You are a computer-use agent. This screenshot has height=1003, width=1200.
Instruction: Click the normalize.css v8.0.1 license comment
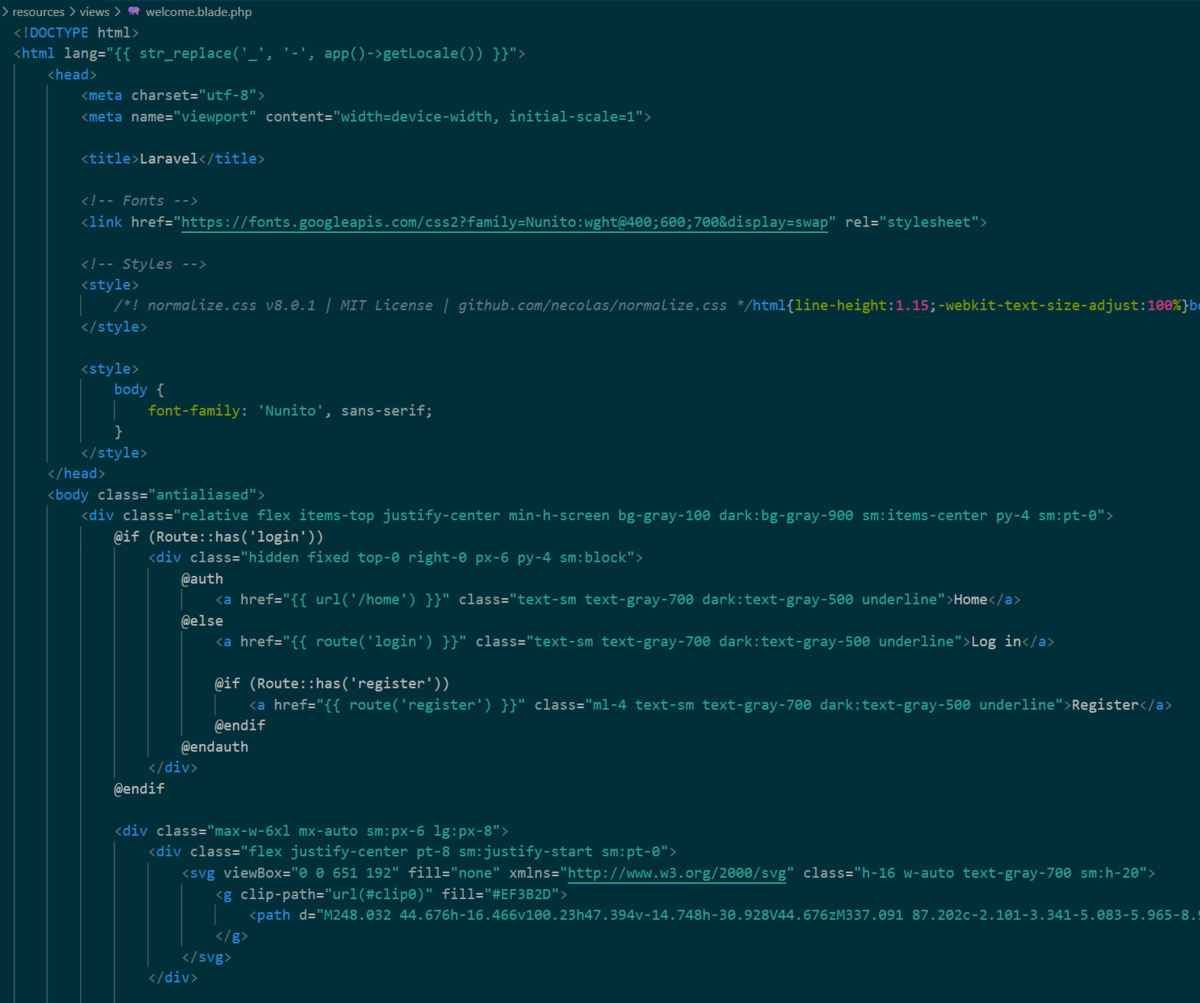[431, 305]
